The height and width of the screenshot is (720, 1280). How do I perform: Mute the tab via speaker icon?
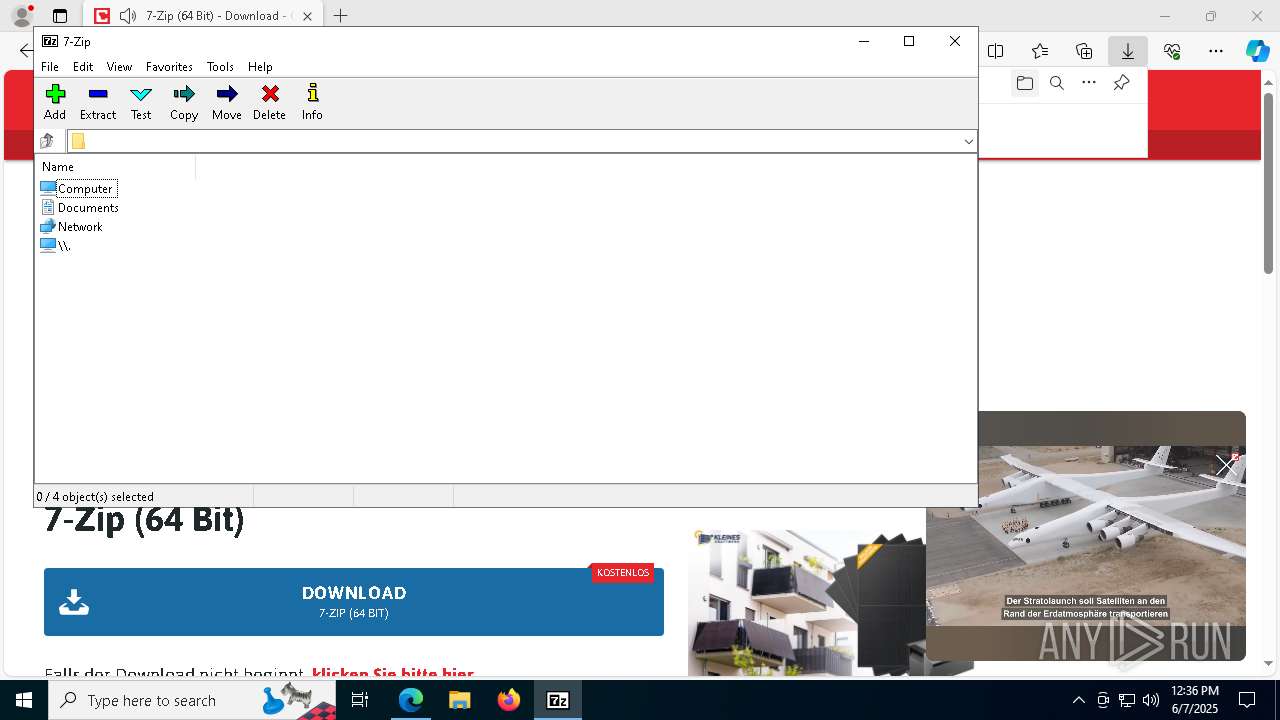click(x=127, y=16)
